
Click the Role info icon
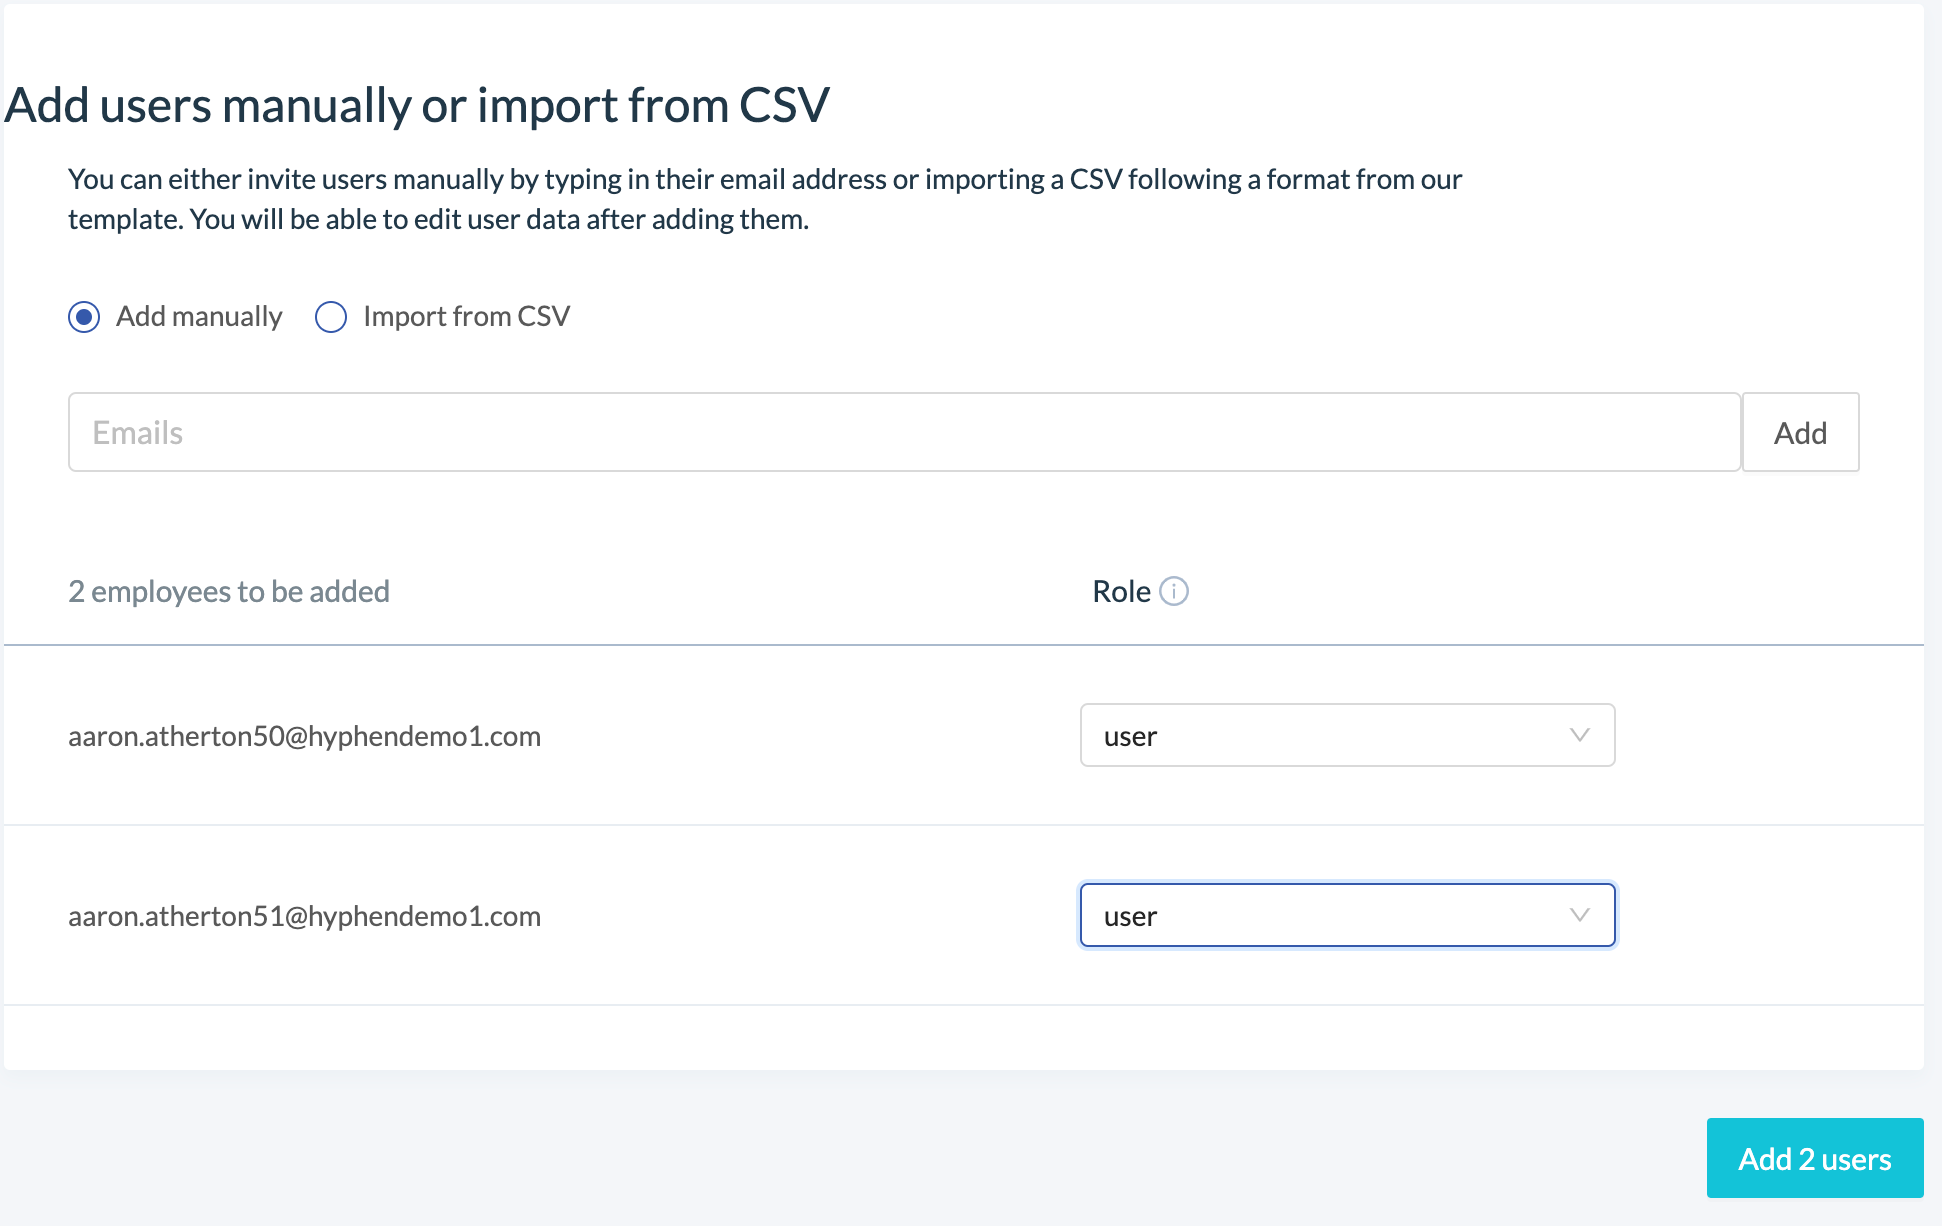pos(1174,591)
